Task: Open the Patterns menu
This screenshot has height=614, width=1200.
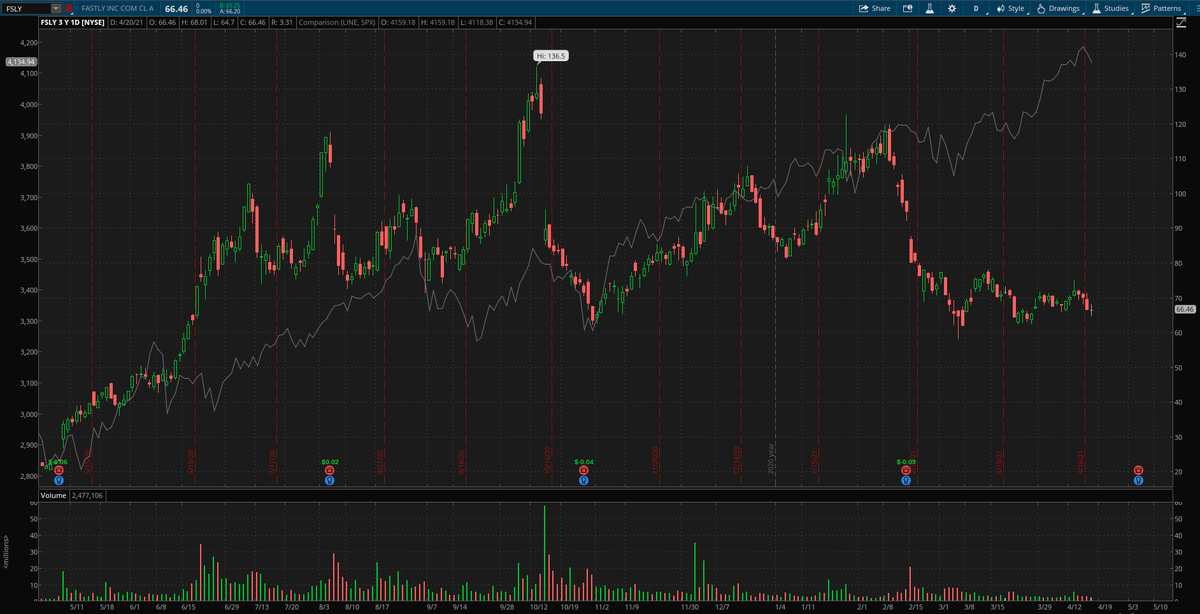Action: 1160,8
